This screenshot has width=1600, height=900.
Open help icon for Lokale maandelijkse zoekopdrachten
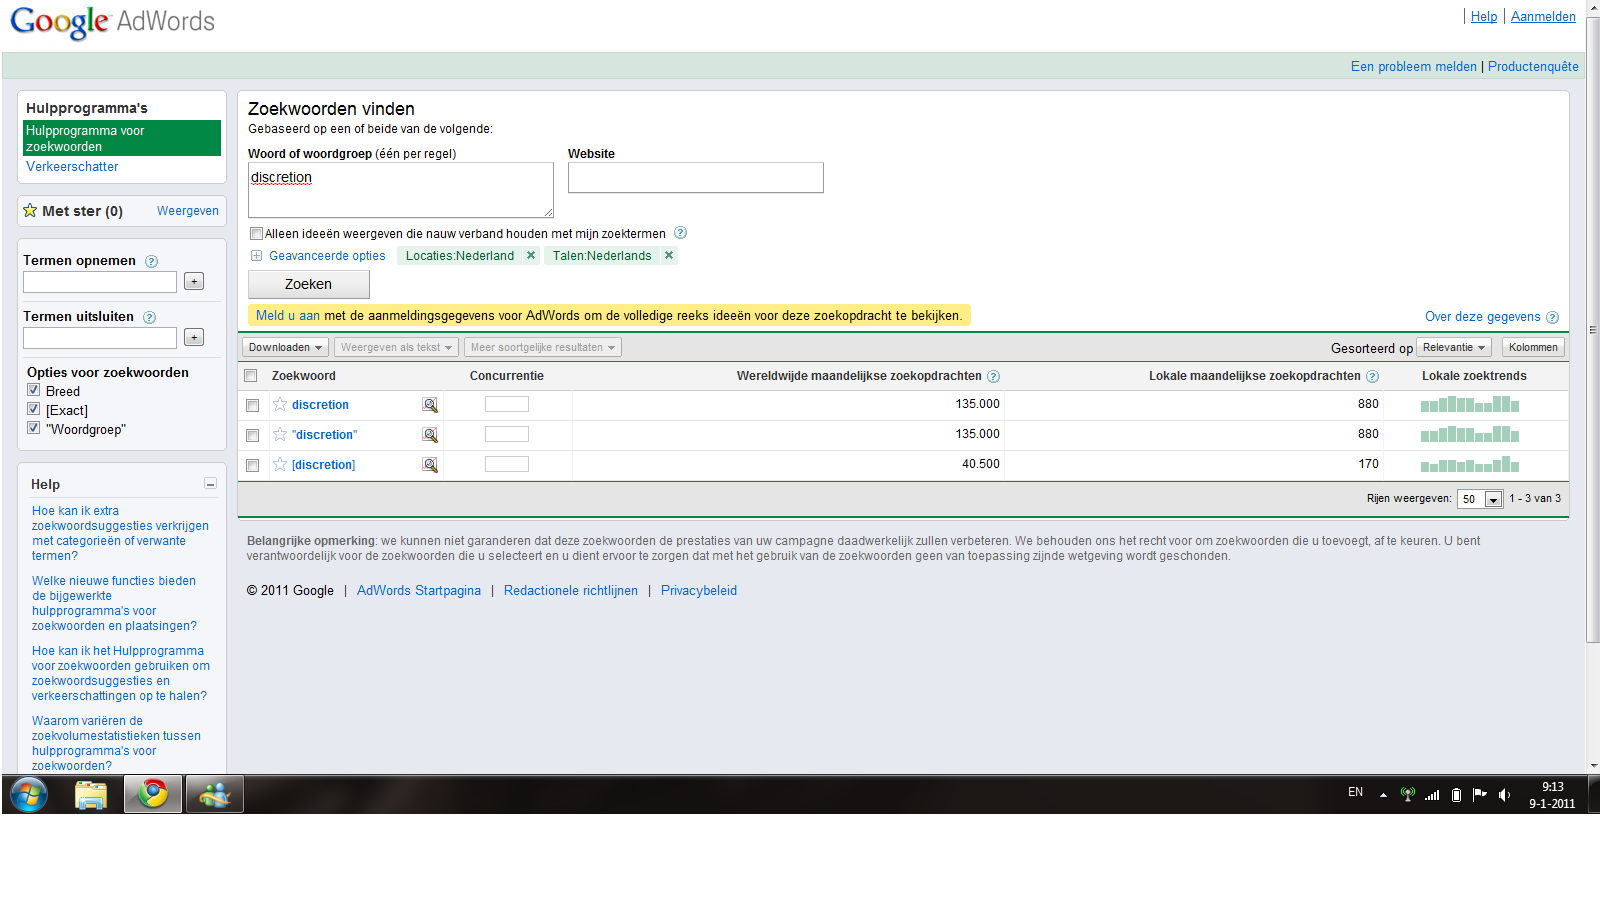coord(1372,377)
